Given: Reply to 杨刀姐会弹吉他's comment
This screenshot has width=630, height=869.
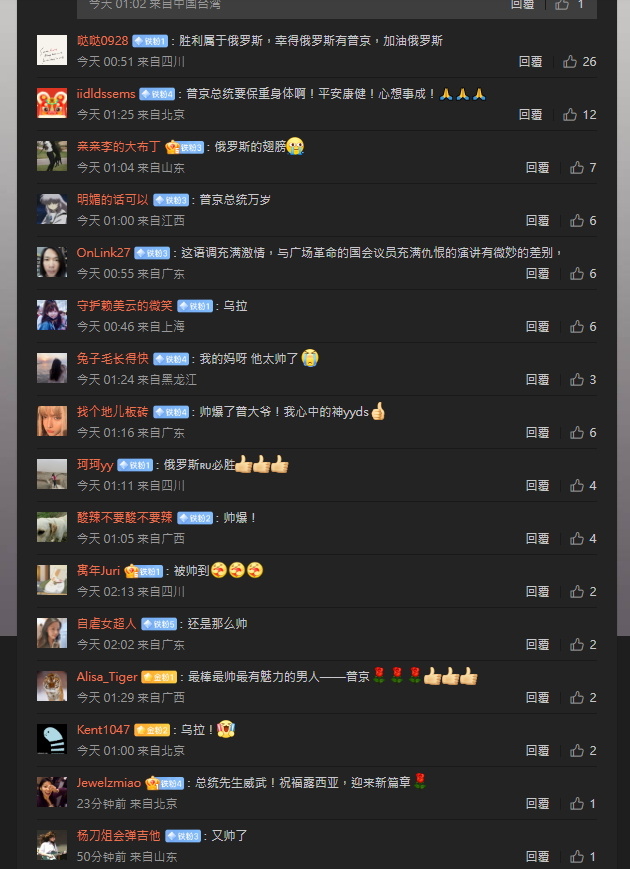Looking at the screenshot, I should (x=537, y=856).
